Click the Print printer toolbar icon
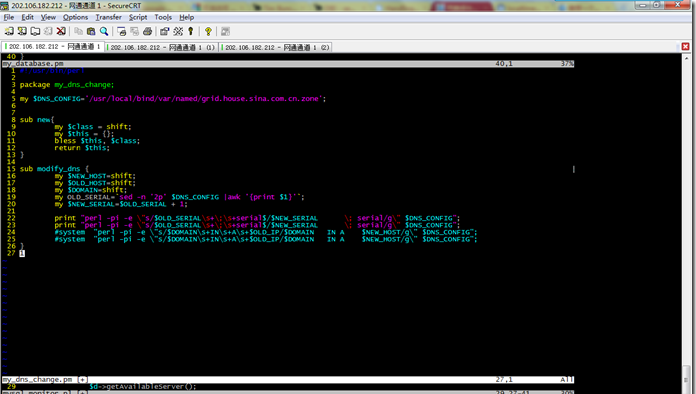This screenshot has width=696, height=394. click(x=147, y=31)
